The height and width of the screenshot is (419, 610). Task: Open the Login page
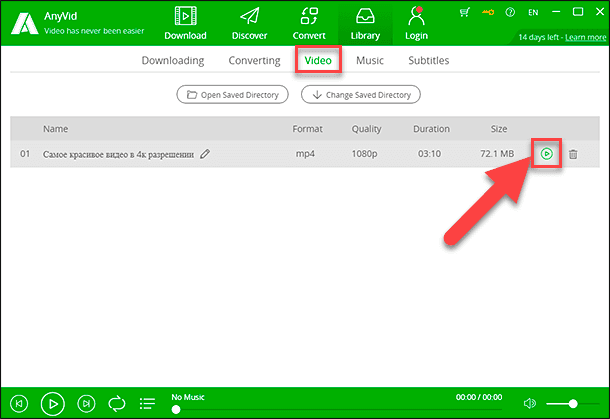coord(416,23)
